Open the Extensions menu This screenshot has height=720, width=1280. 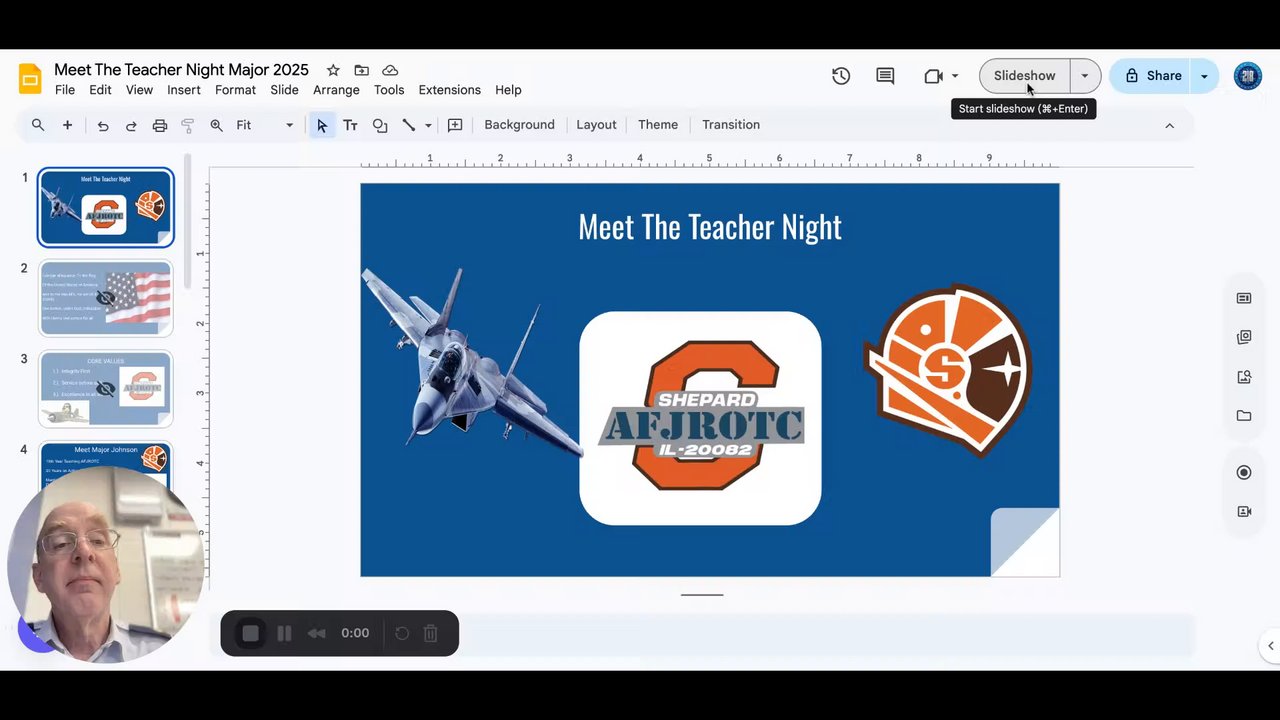pyautogui.click(x=449, y=90)
